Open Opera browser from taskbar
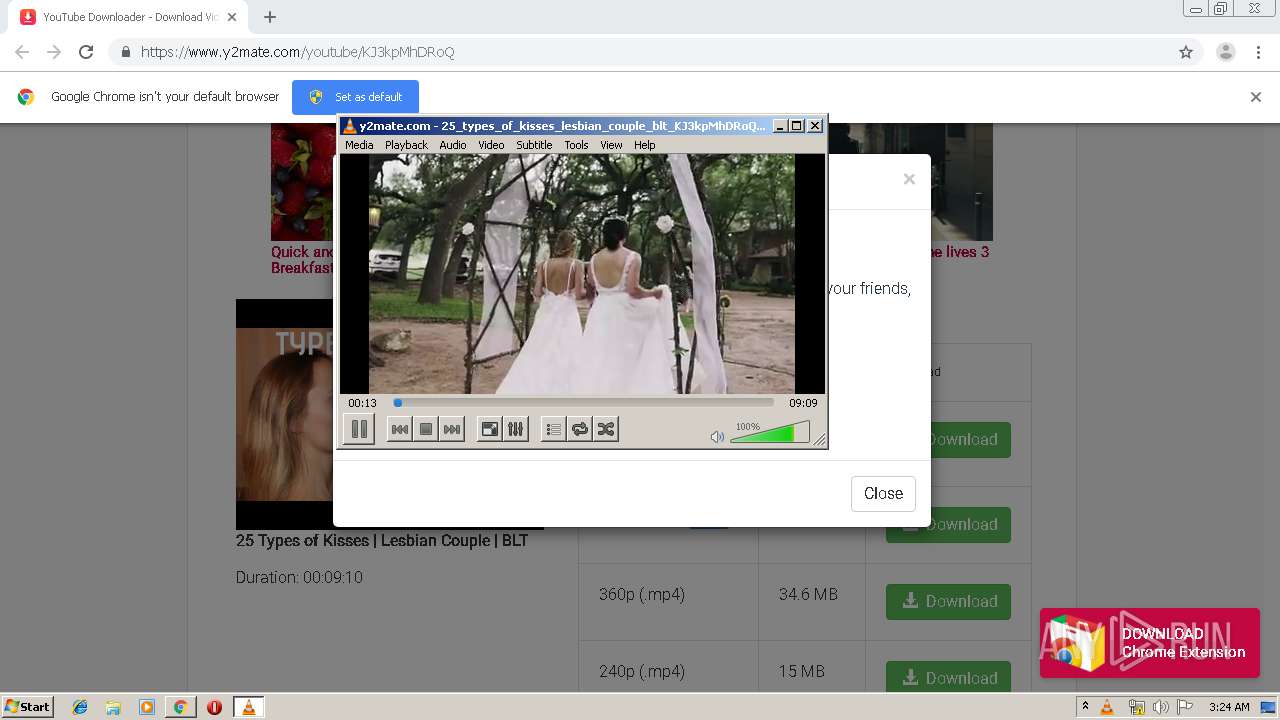 (x=214, y=707)
